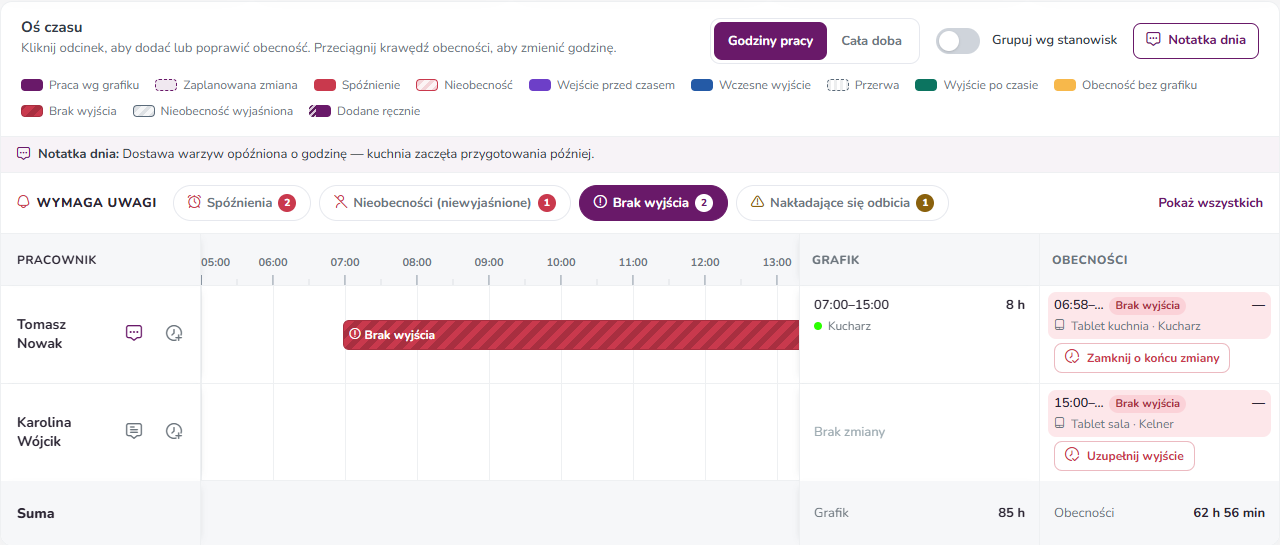Click Brak zmiany schedule cell
1280x547 pixels.
[x=919, y=432]
